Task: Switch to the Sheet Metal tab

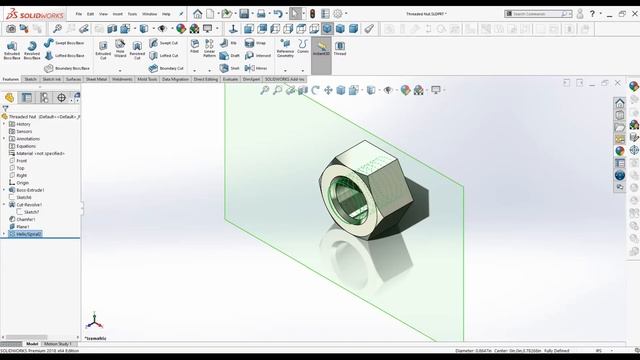Action: pyautogui.click(x=96, y=79)
